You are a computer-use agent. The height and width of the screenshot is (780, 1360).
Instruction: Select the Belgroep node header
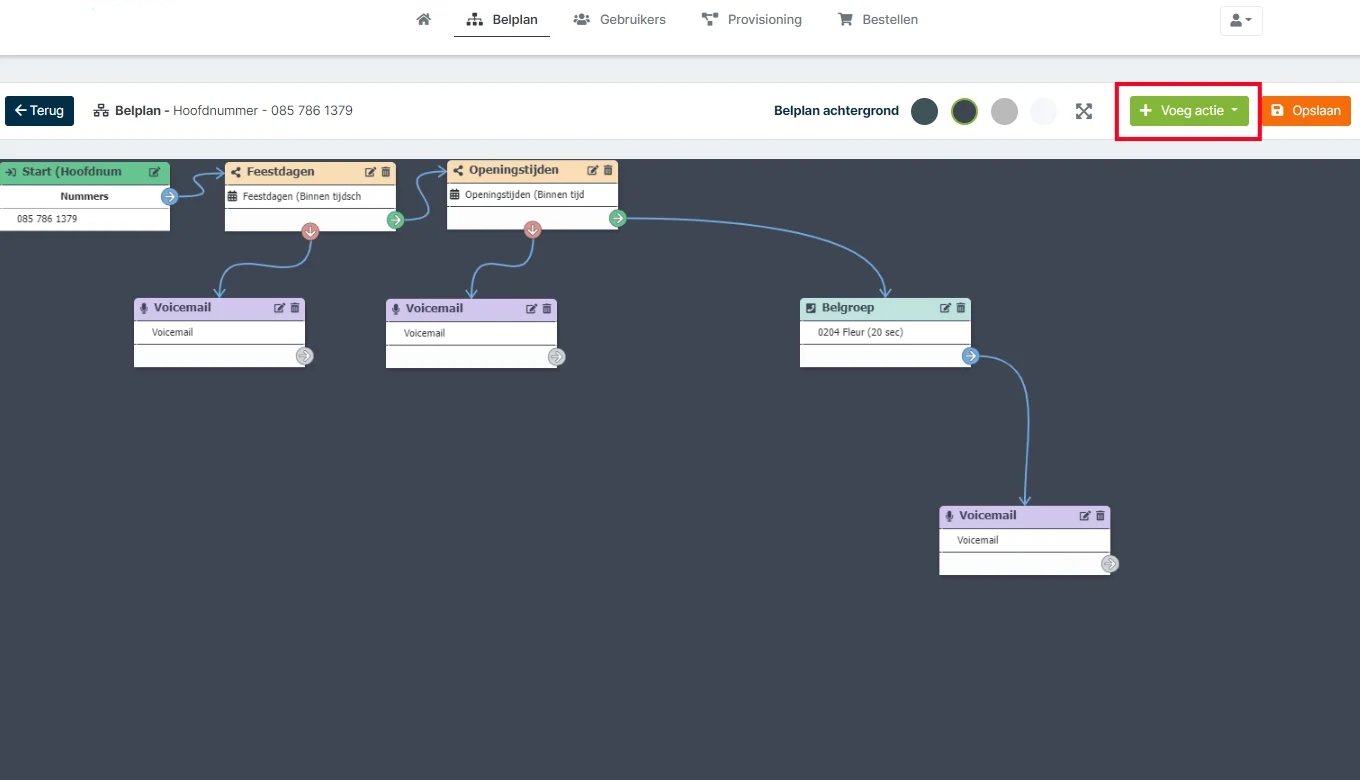[885, 308]
